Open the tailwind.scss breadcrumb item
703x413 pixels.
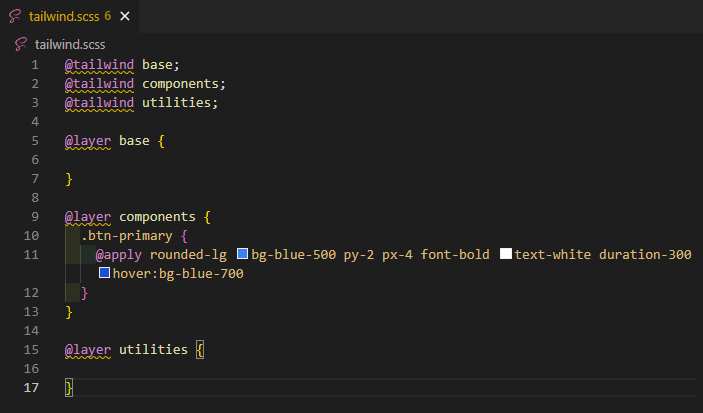coord(70,44)
